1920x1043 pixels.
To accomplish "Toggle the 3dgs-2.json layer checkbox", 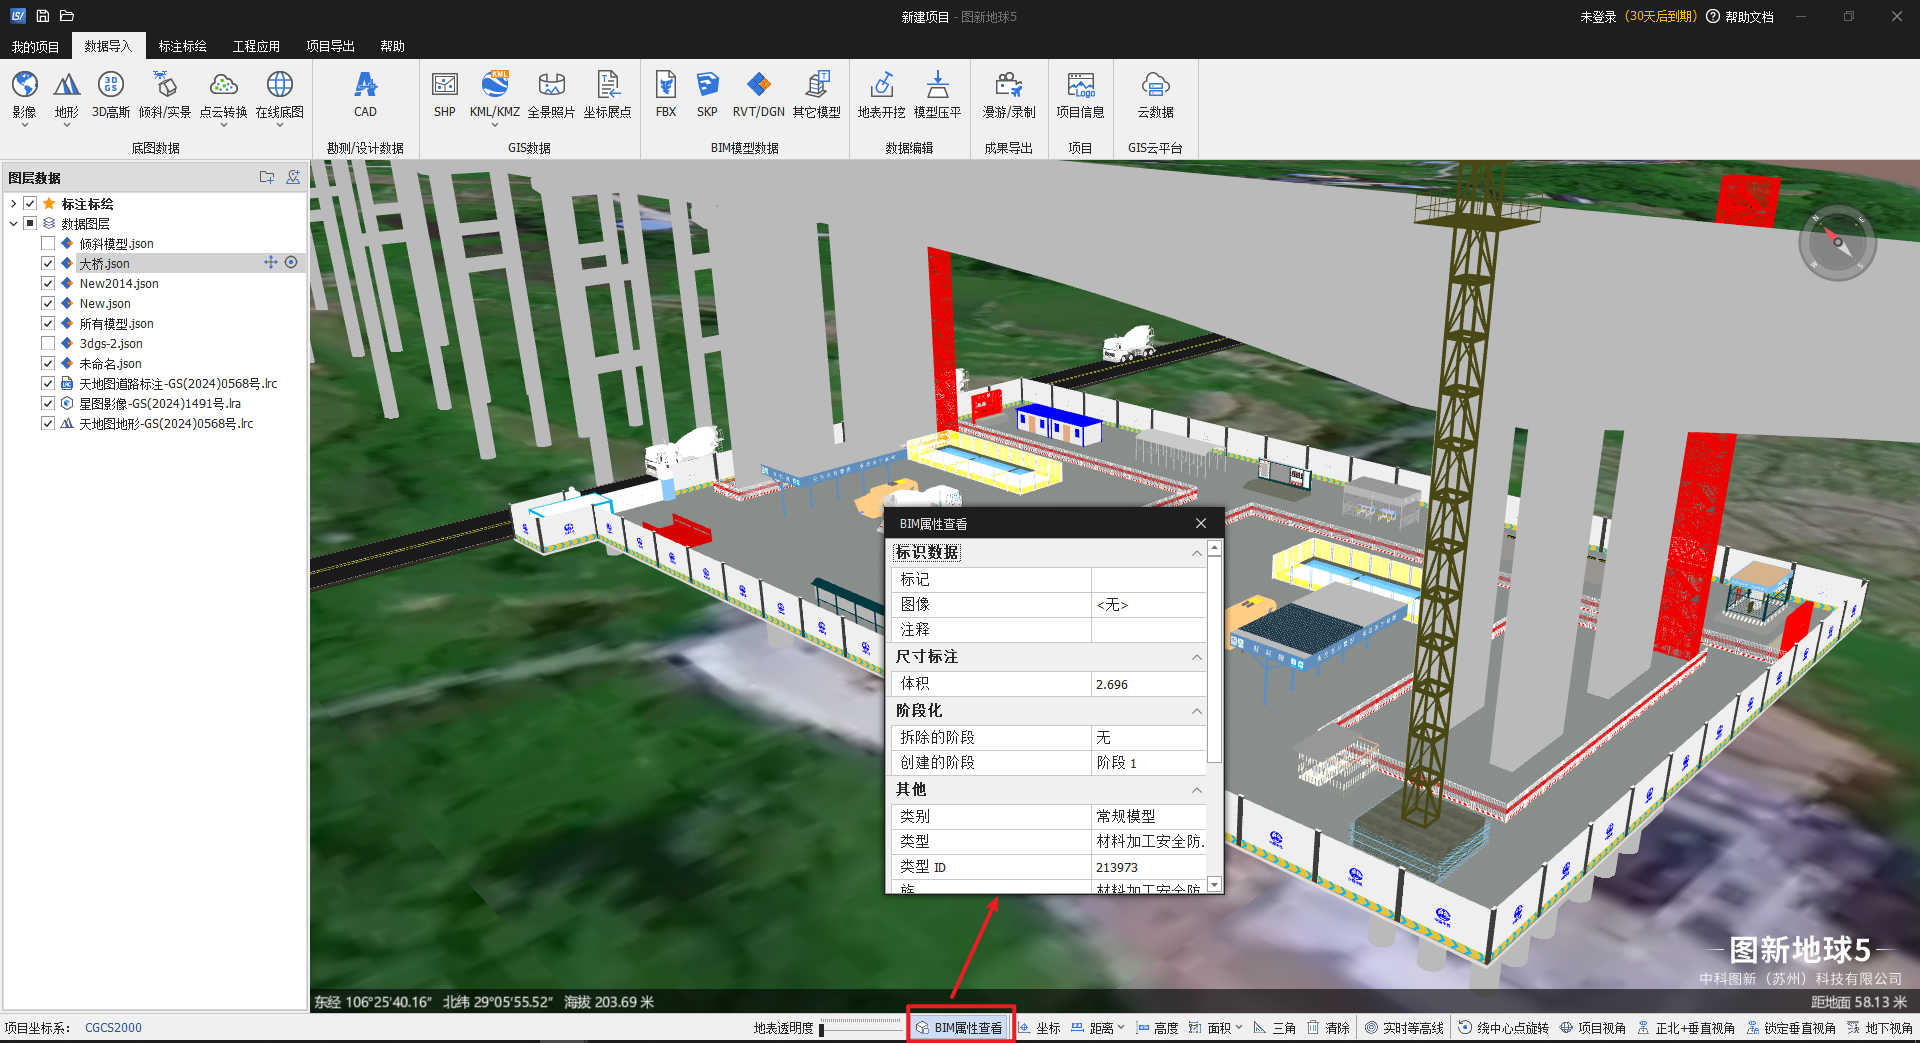I will click(x=48, y=343).
